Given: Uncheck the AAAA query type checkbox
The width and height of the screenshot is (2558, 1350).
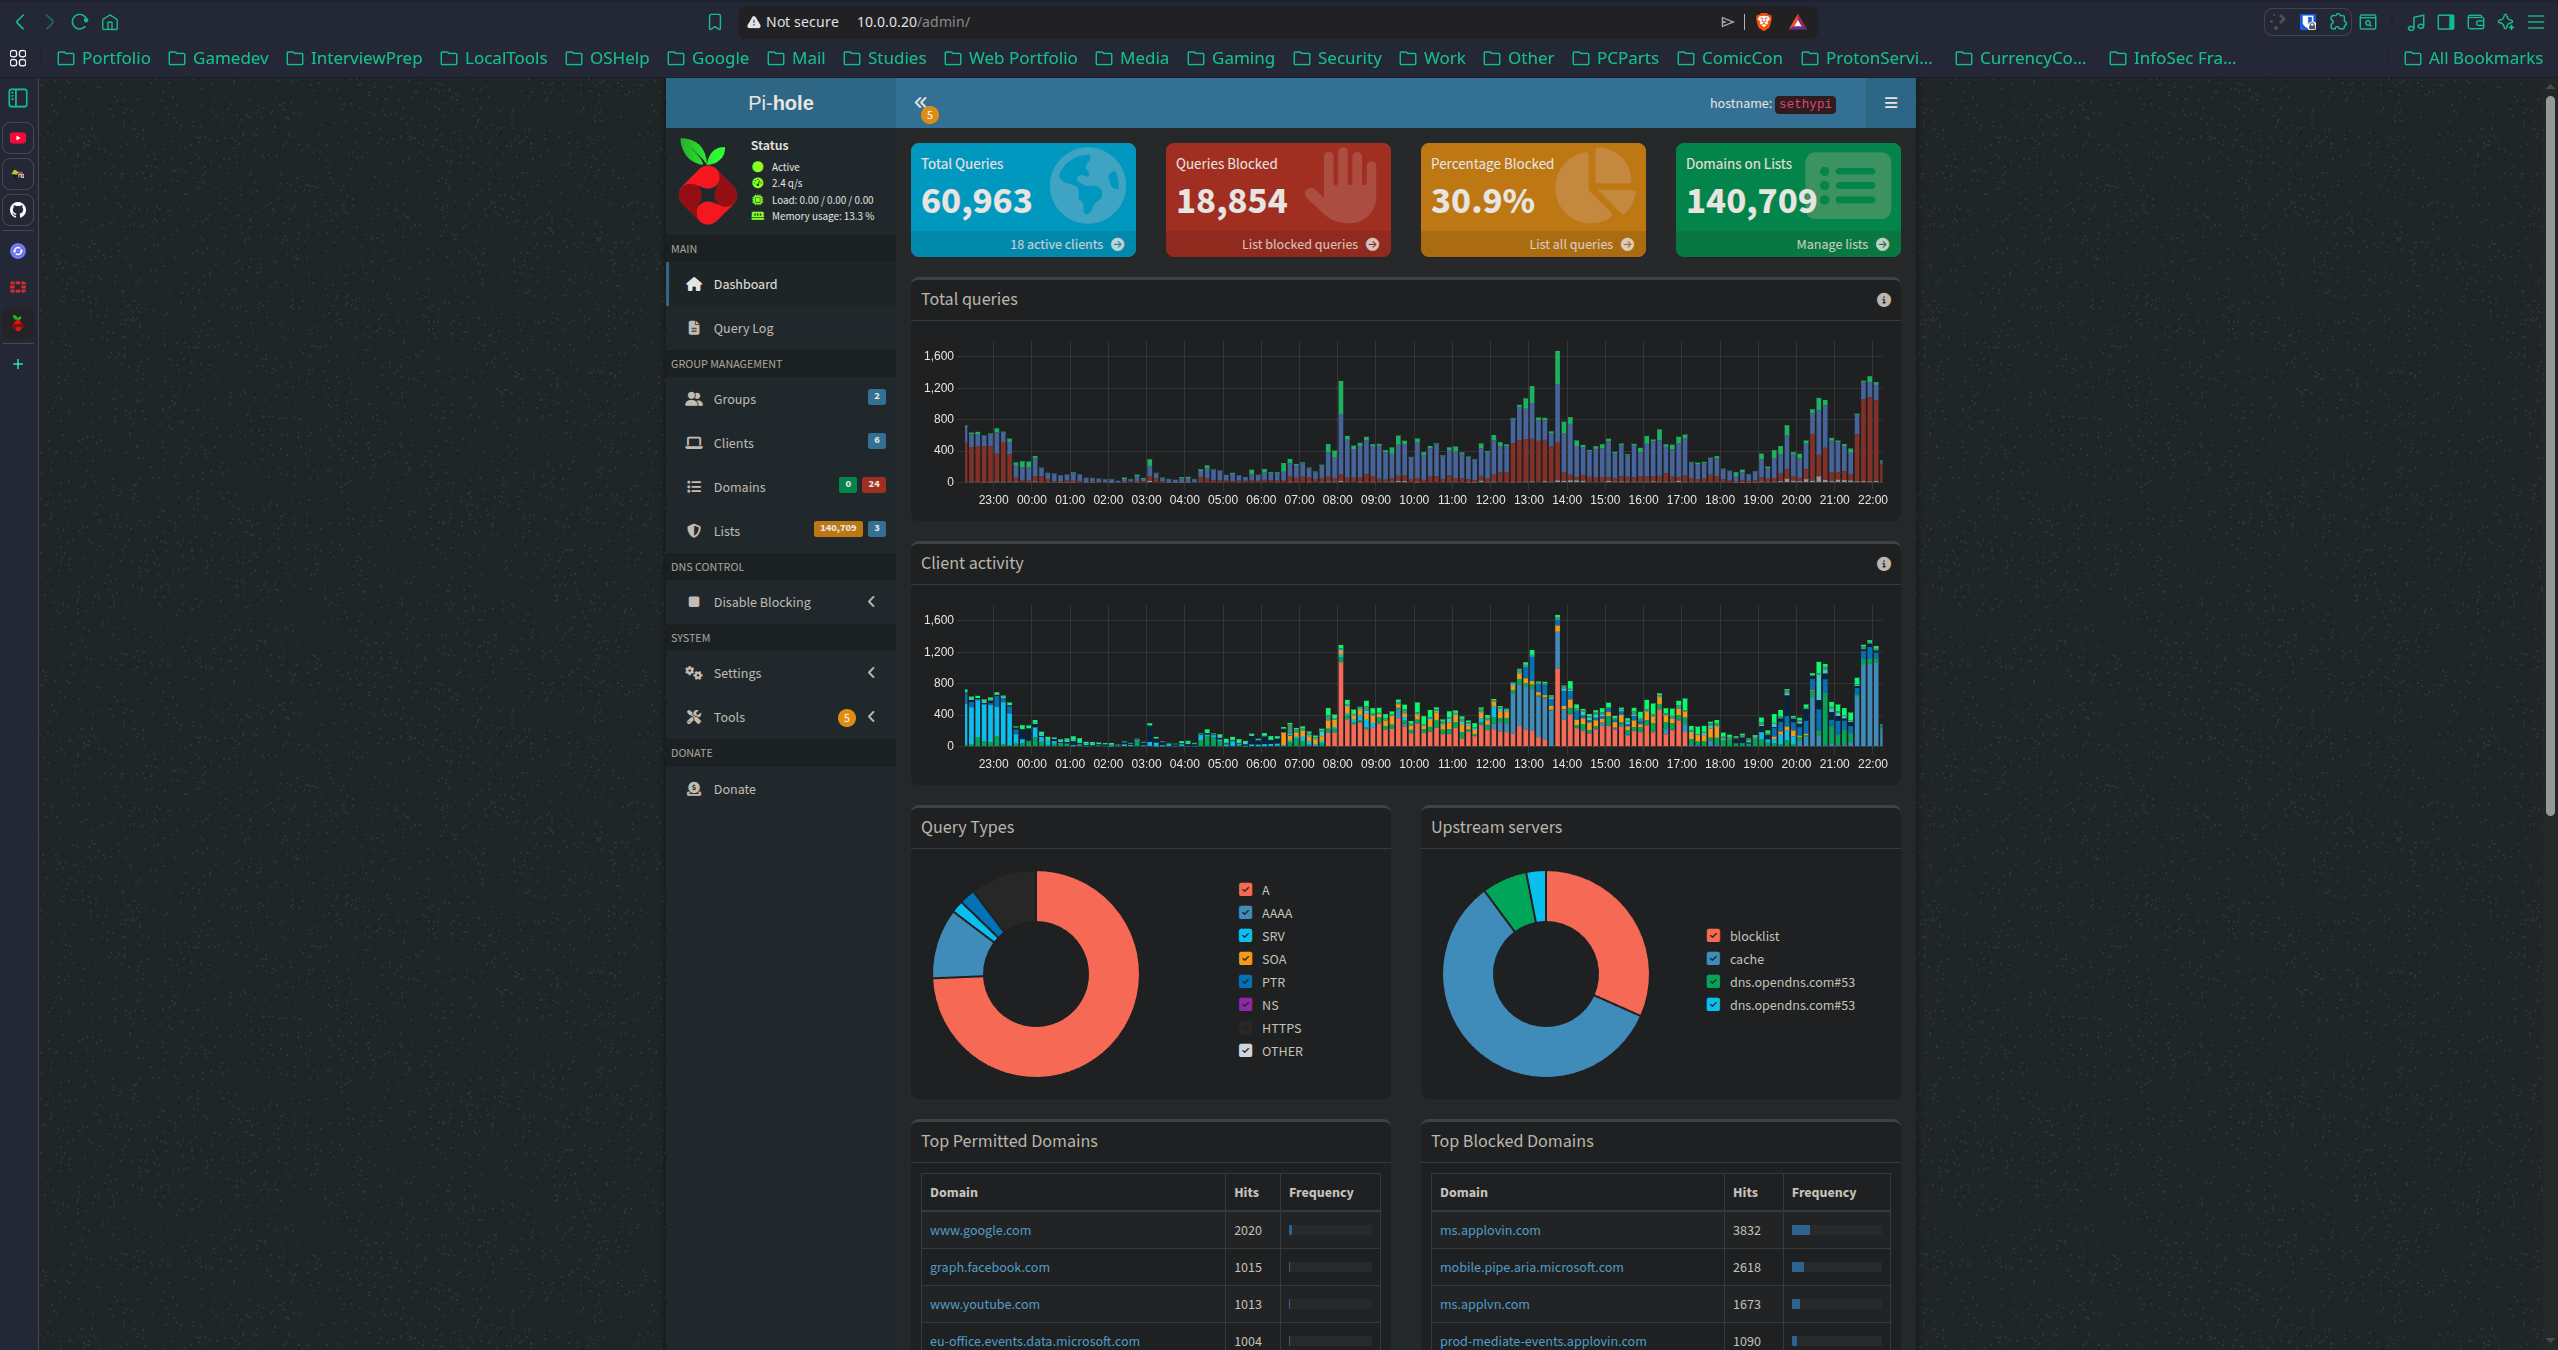Looking at the screenshot, I should tap(1245, 913).
